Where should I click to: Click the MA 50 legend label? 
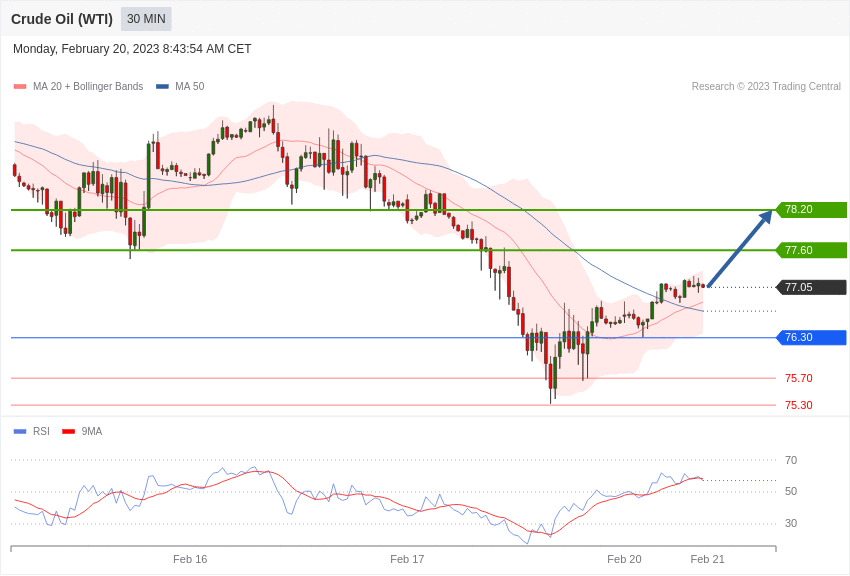click(x=190, y=86)
